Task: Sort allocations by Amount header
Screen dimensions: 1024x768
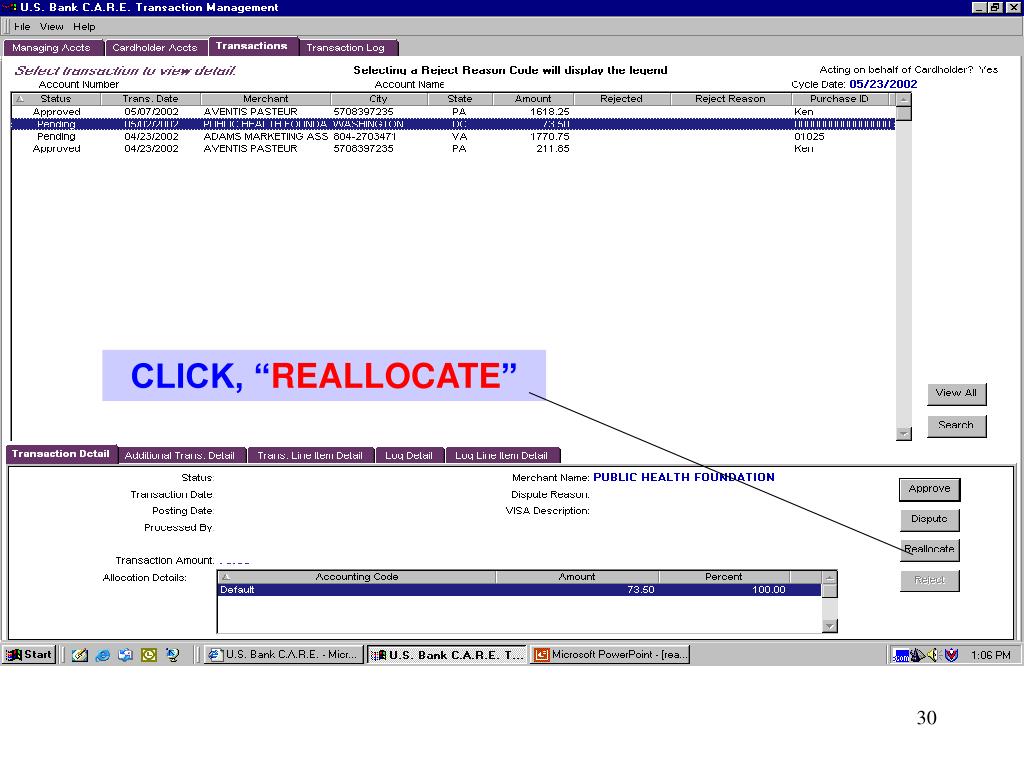Action: 577,577
